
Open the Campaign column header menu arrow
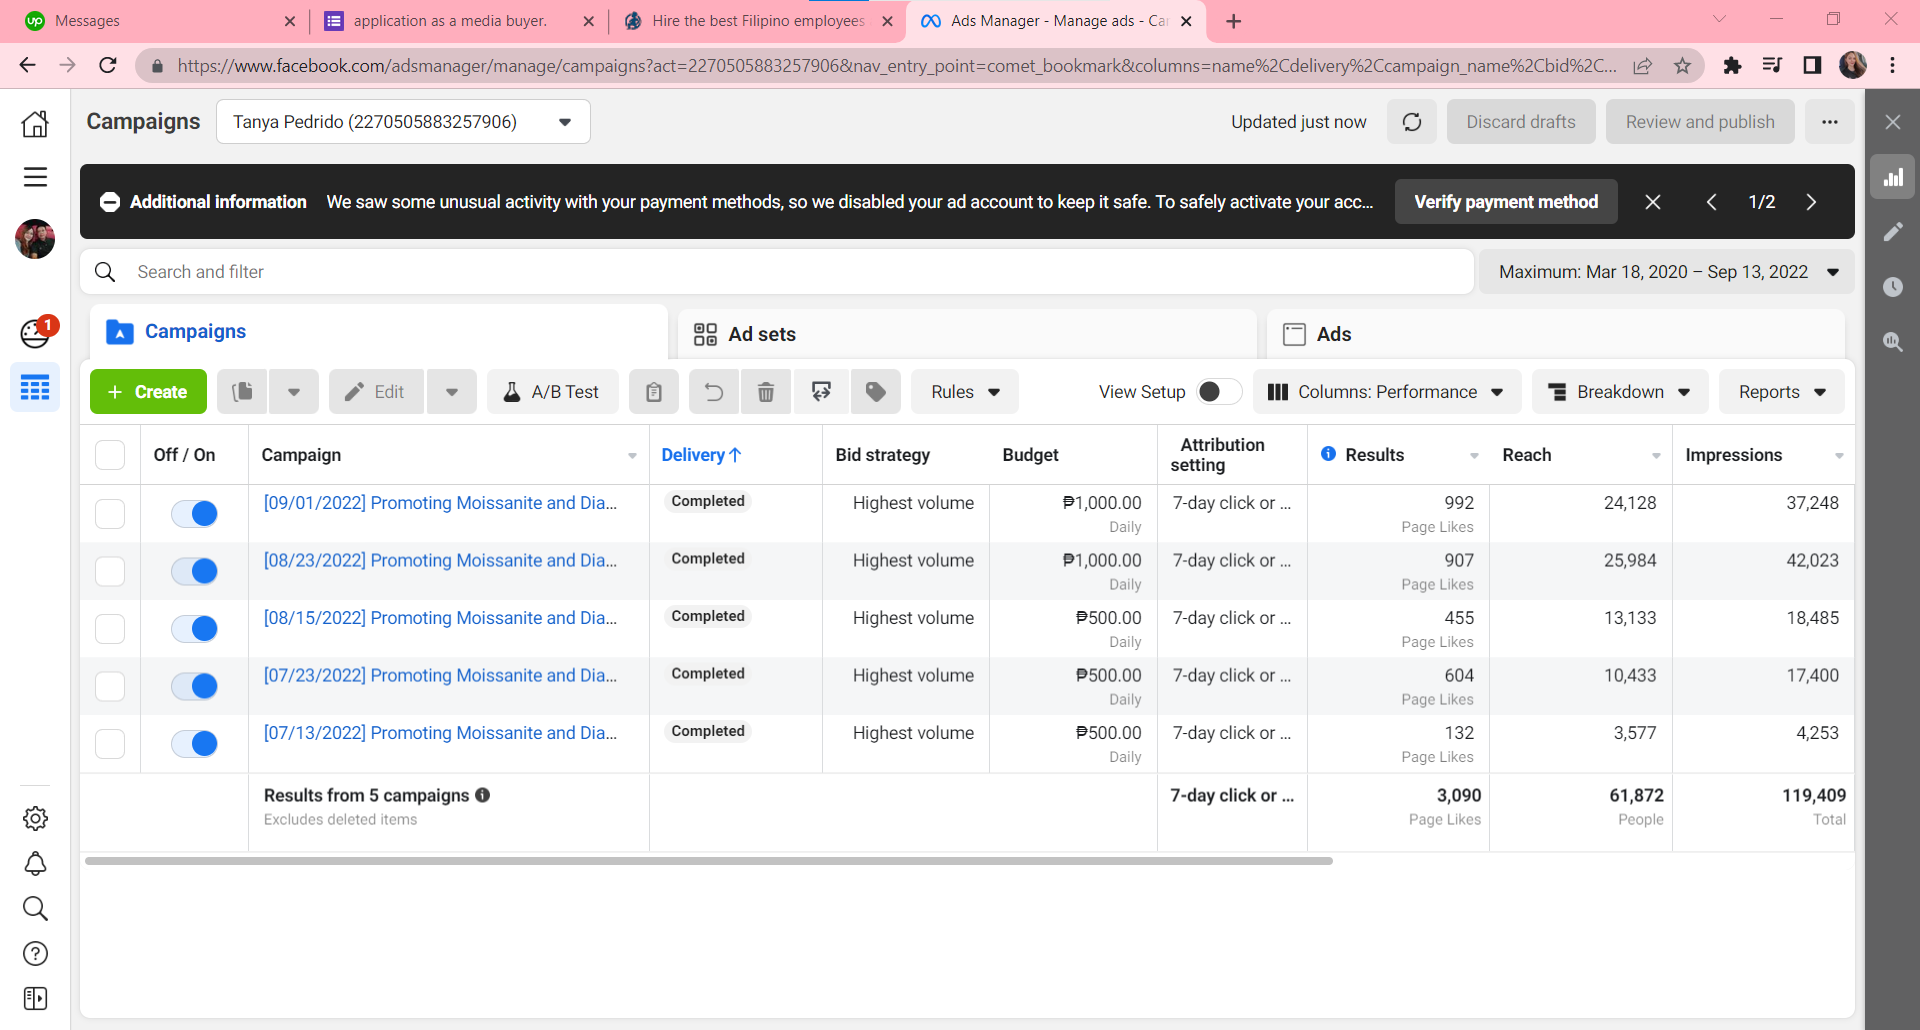coord(632,456)
